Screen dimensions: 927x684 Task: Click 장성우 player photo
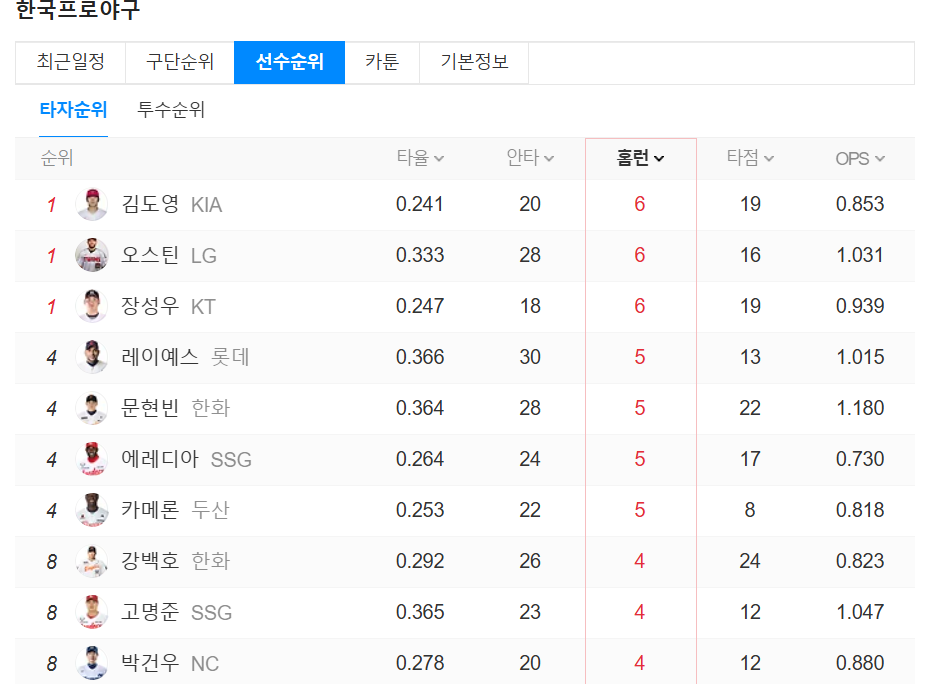point(92,306)
